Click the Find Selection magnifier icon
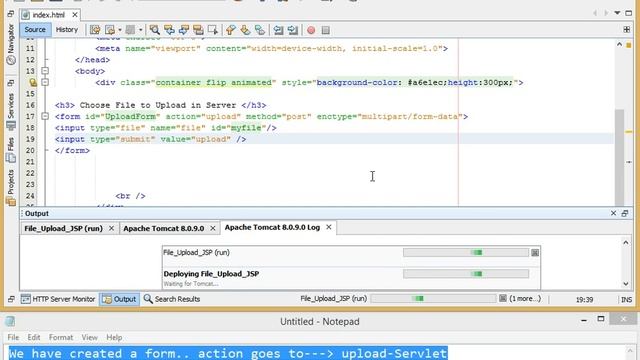 154,30
